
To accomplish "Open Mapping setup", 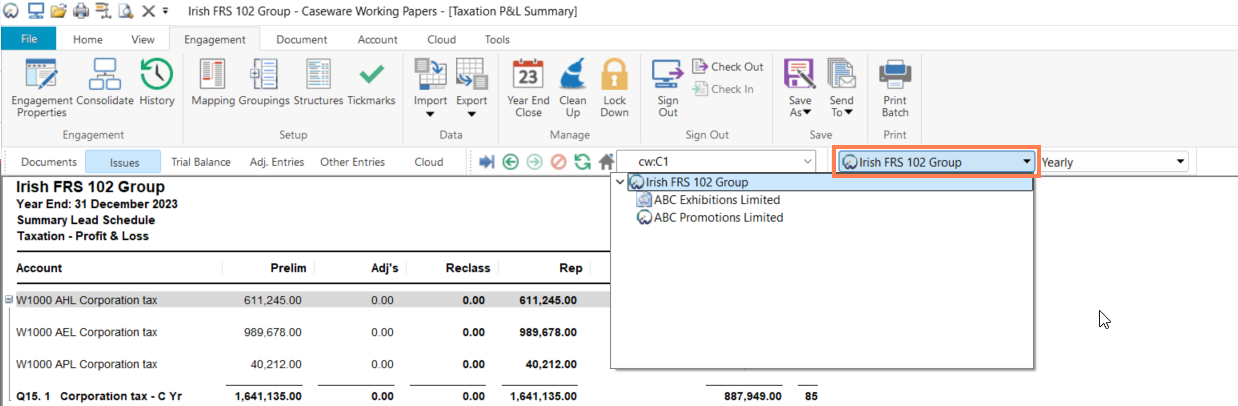I will click(x=213, y=82).
